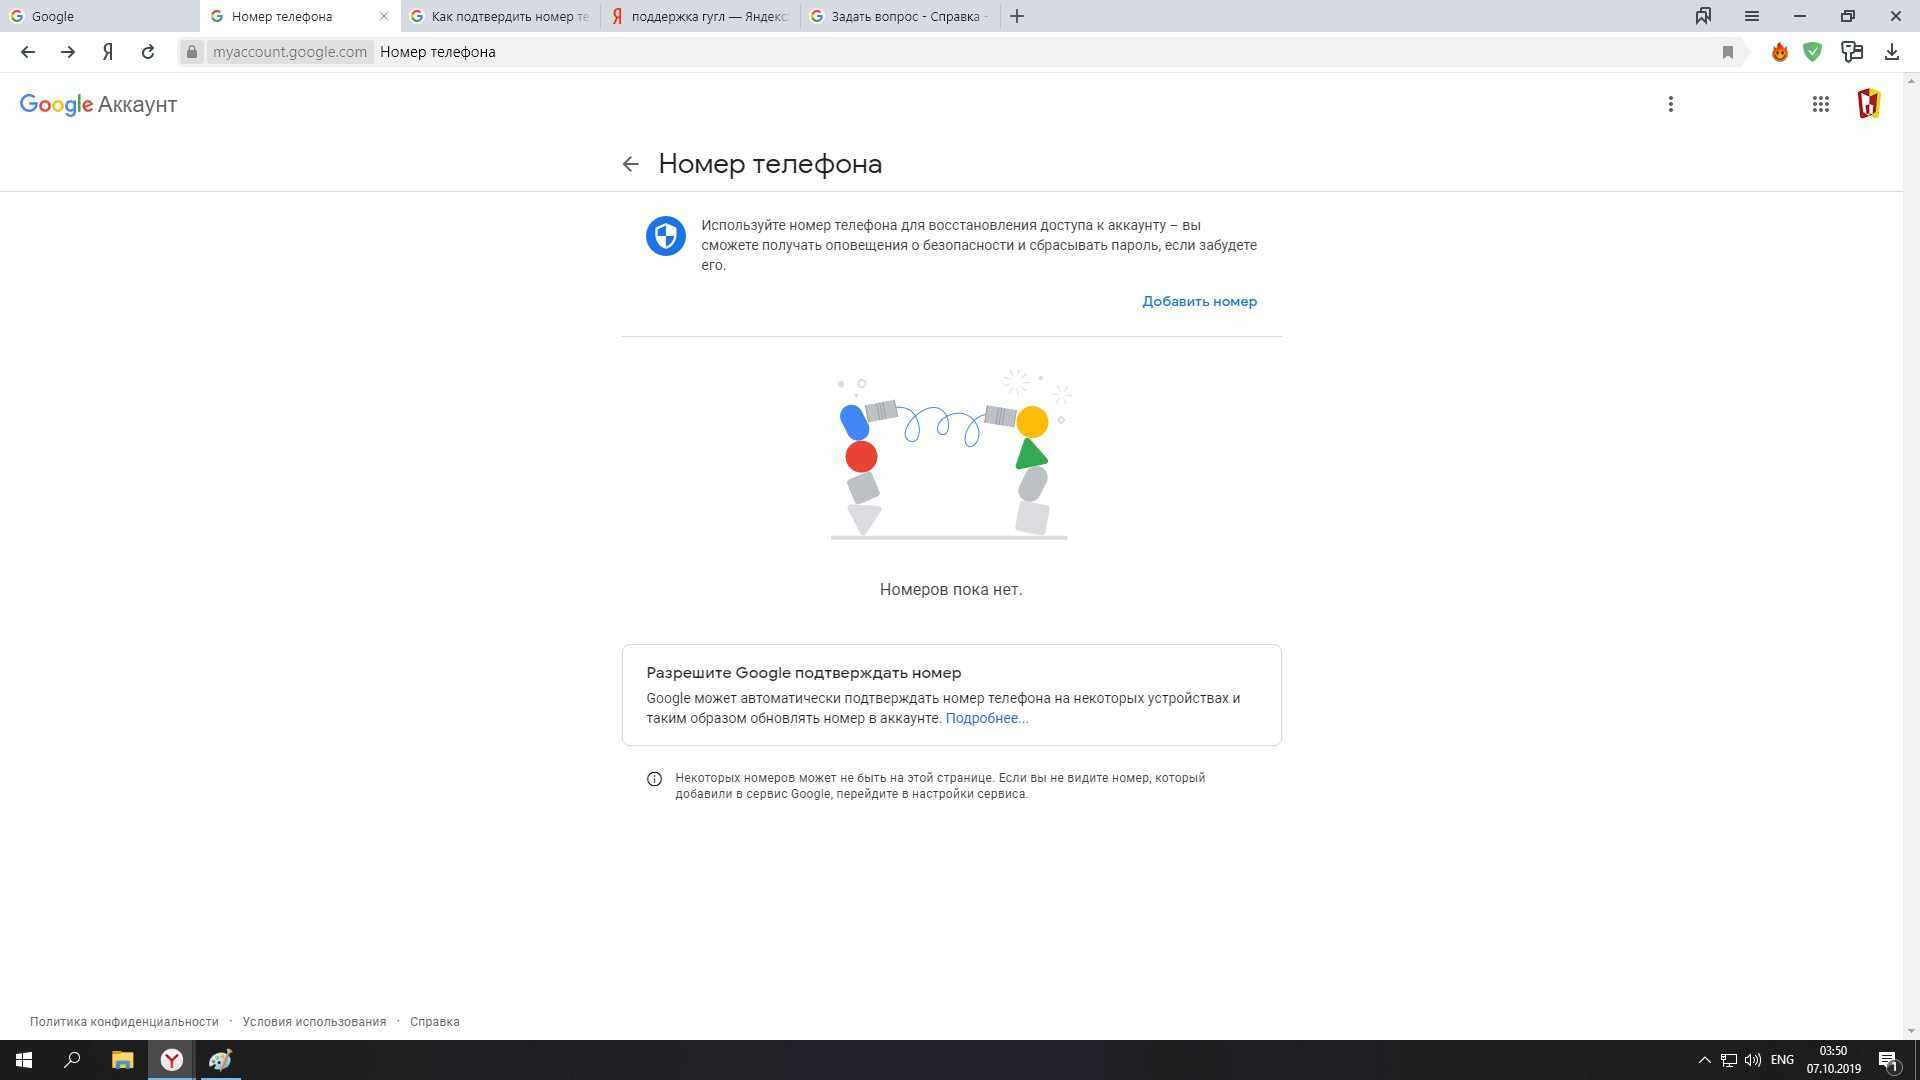Click the Google Аккаунт logo
The width and height of the screenshot is (1920, 1080).
click(x=98, y=105)
